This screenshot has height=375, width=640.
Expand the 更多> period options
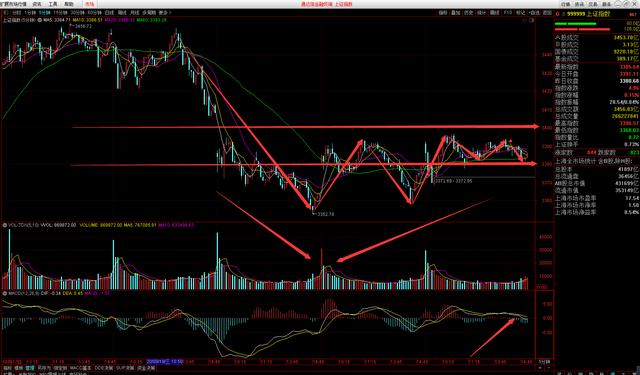pos(165,13)
